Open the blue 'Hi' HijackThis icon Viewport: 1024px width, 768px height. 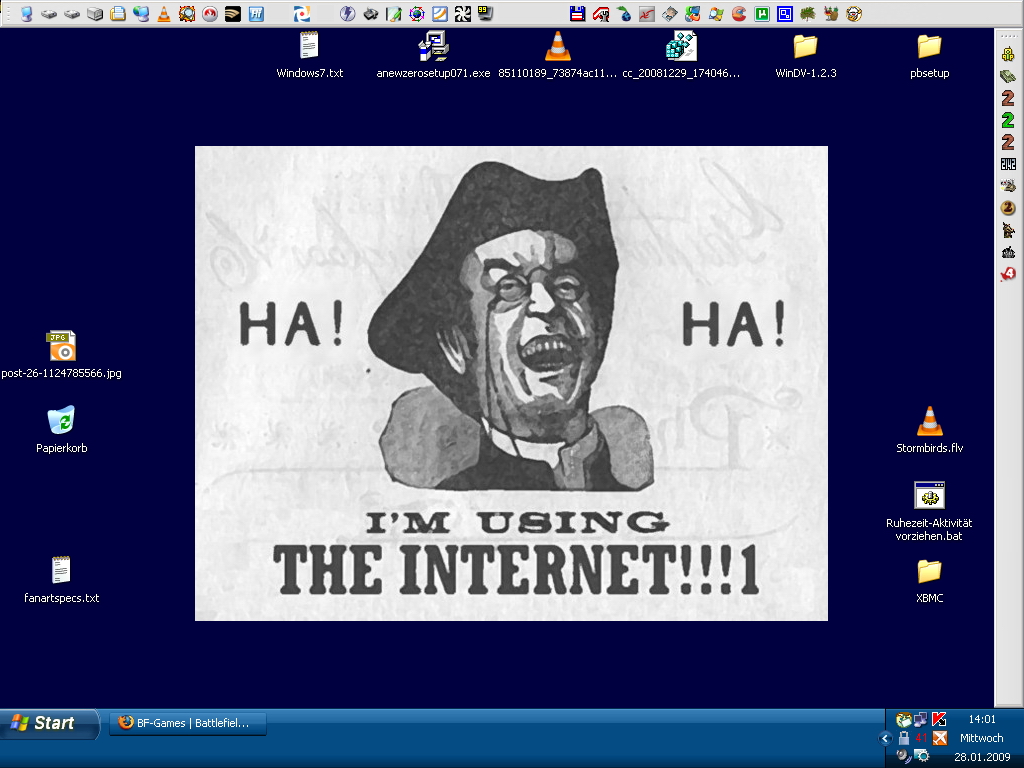click(x=256, y=14)
